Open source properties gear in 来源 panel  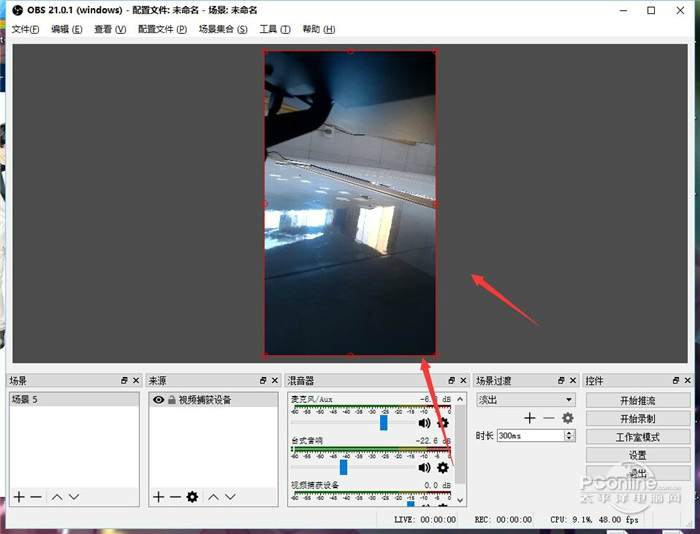pos(192,496)
